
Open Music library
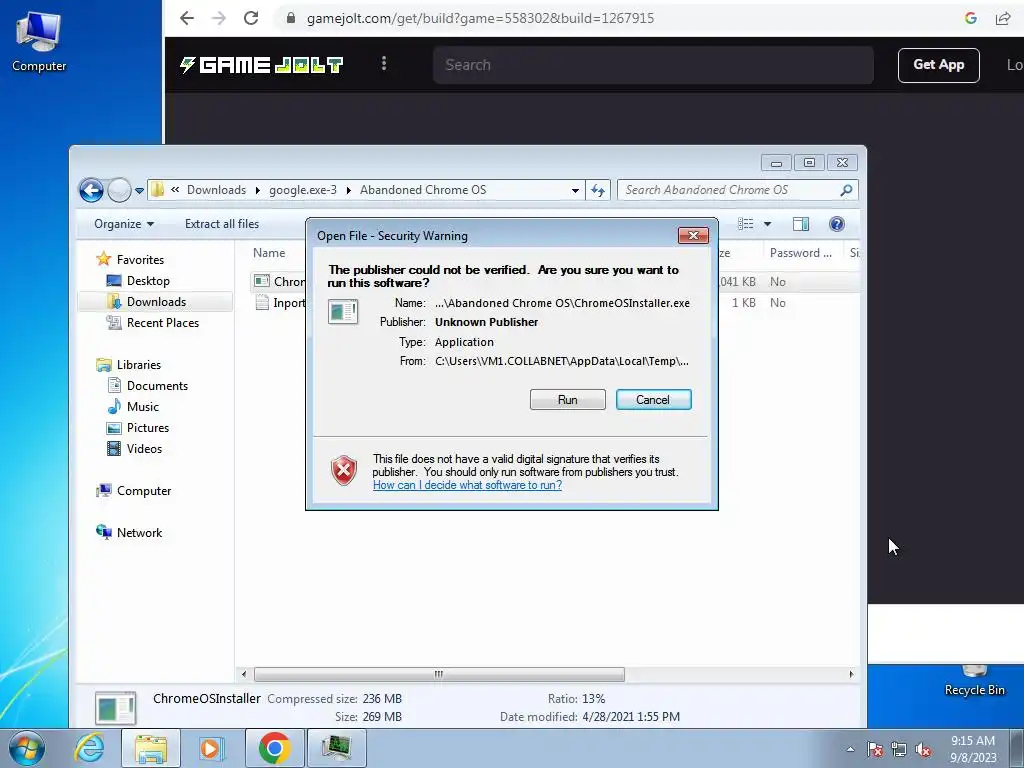[x=142, y=406]
